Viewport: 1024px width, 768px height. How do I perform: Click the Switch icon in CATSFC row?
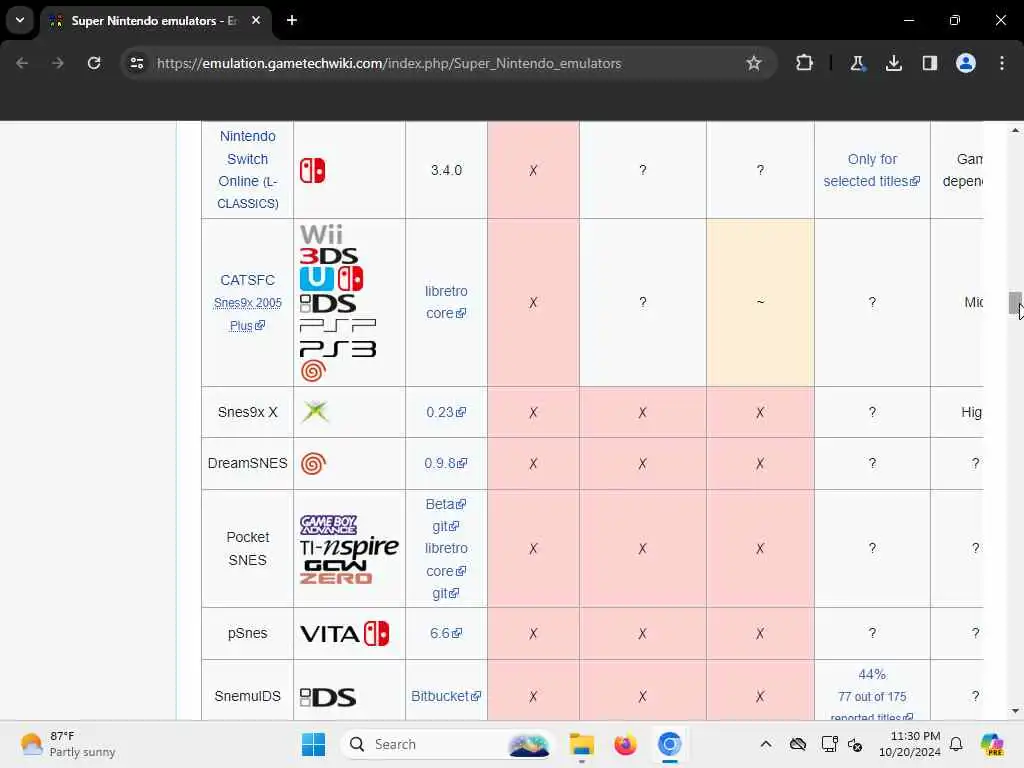(351, 279)
